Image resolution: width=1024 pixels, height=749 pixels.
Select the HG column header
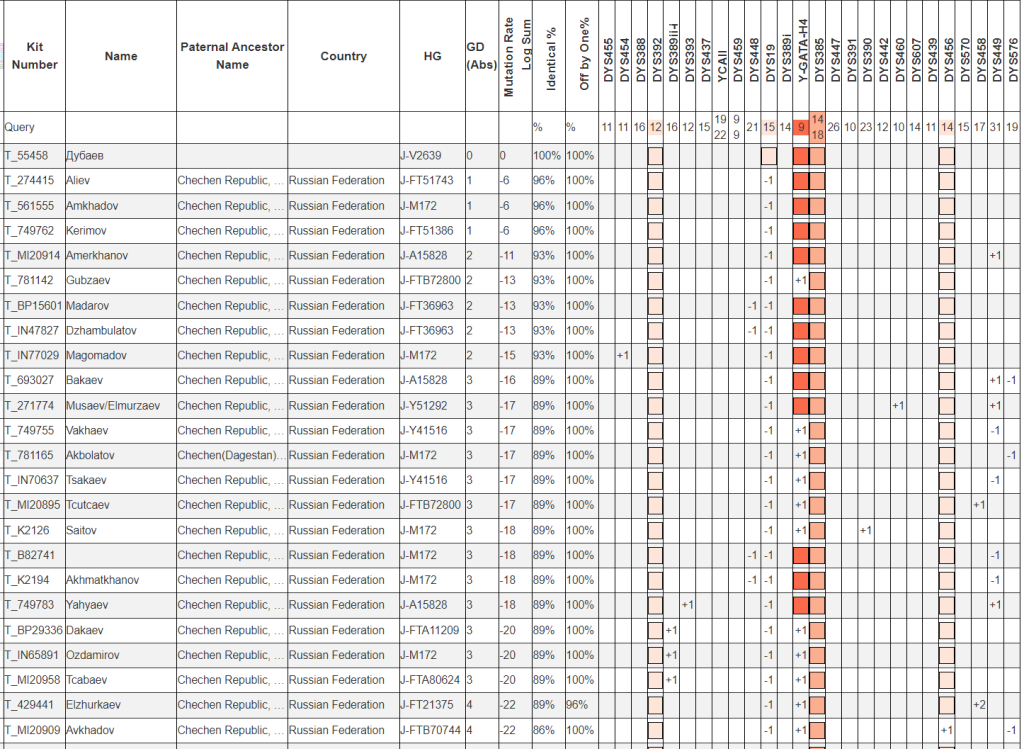(432, 56)
